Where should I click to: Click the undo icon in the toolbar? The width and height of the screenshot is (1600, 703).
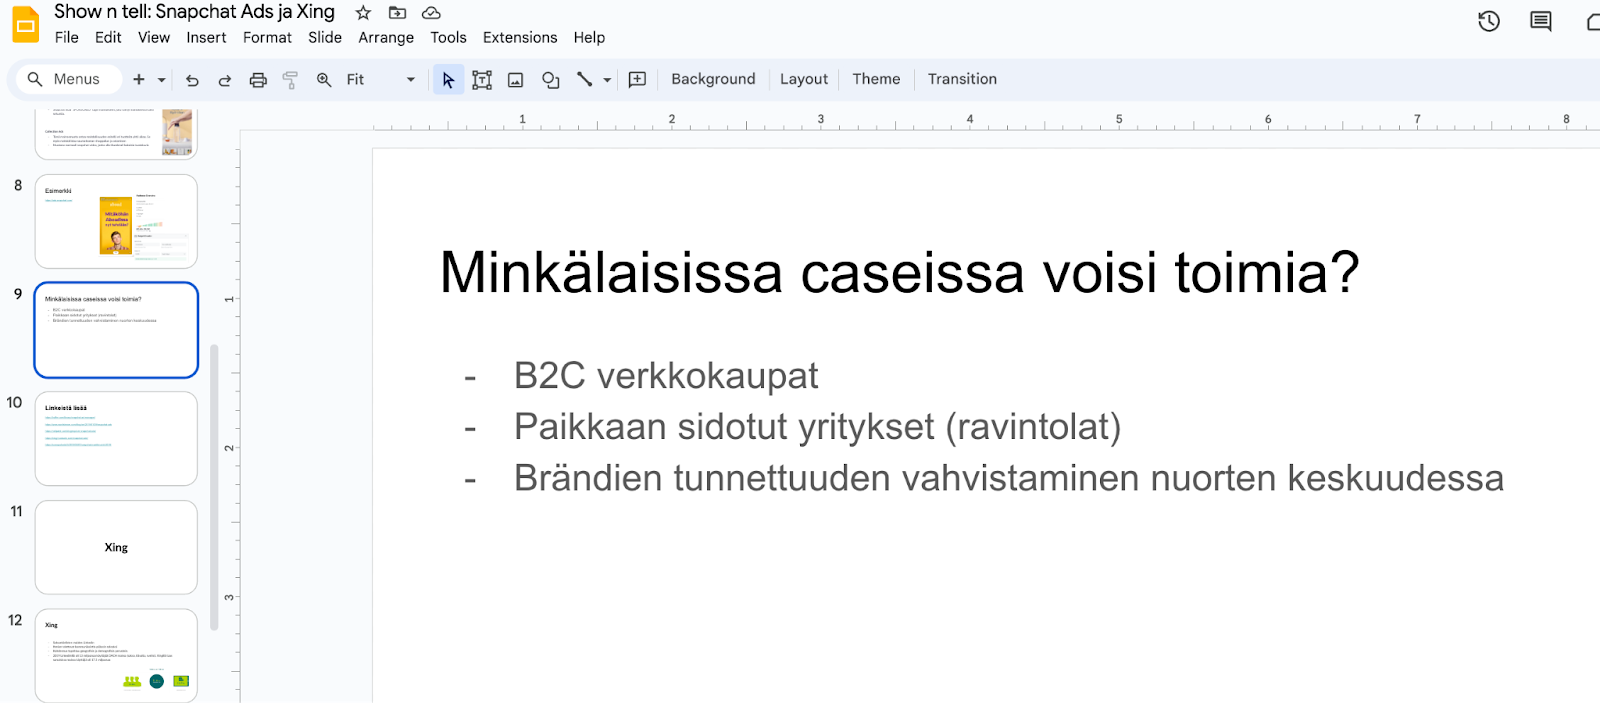pyautogui.click(x=192, y=80)
